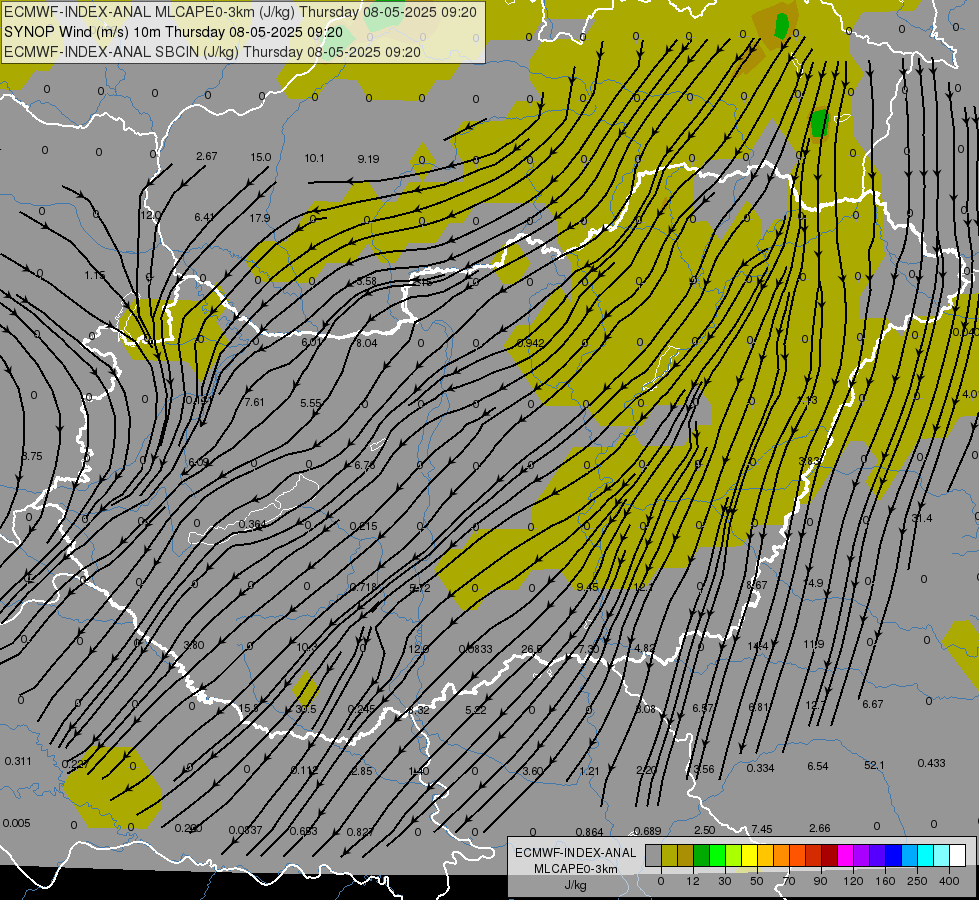
Task: Click the map value 8.04
Action: coord(367,343)
